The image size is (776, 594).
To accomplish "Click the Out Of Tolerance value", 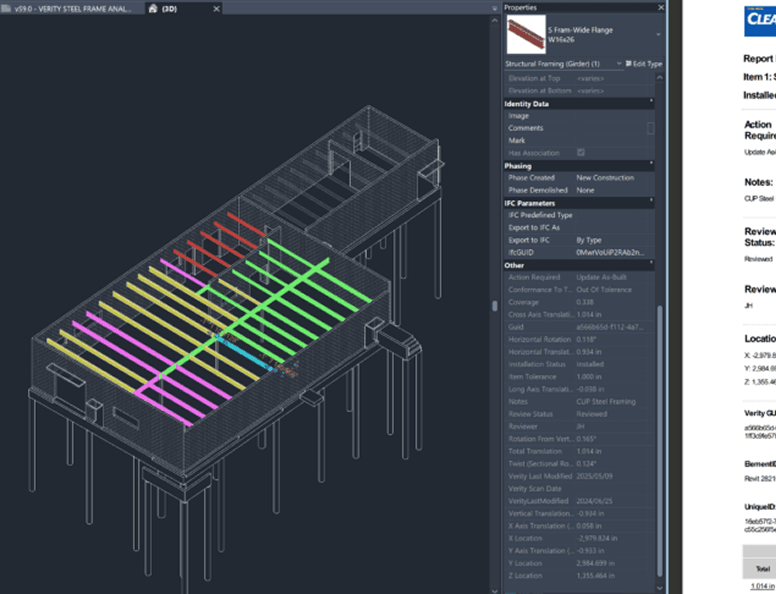I will point(604,290).
